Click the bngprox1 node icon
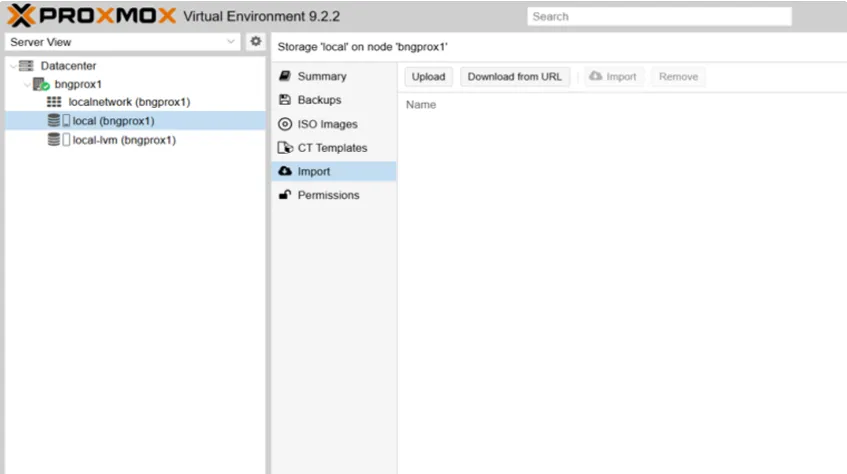 tap(41, 84)
